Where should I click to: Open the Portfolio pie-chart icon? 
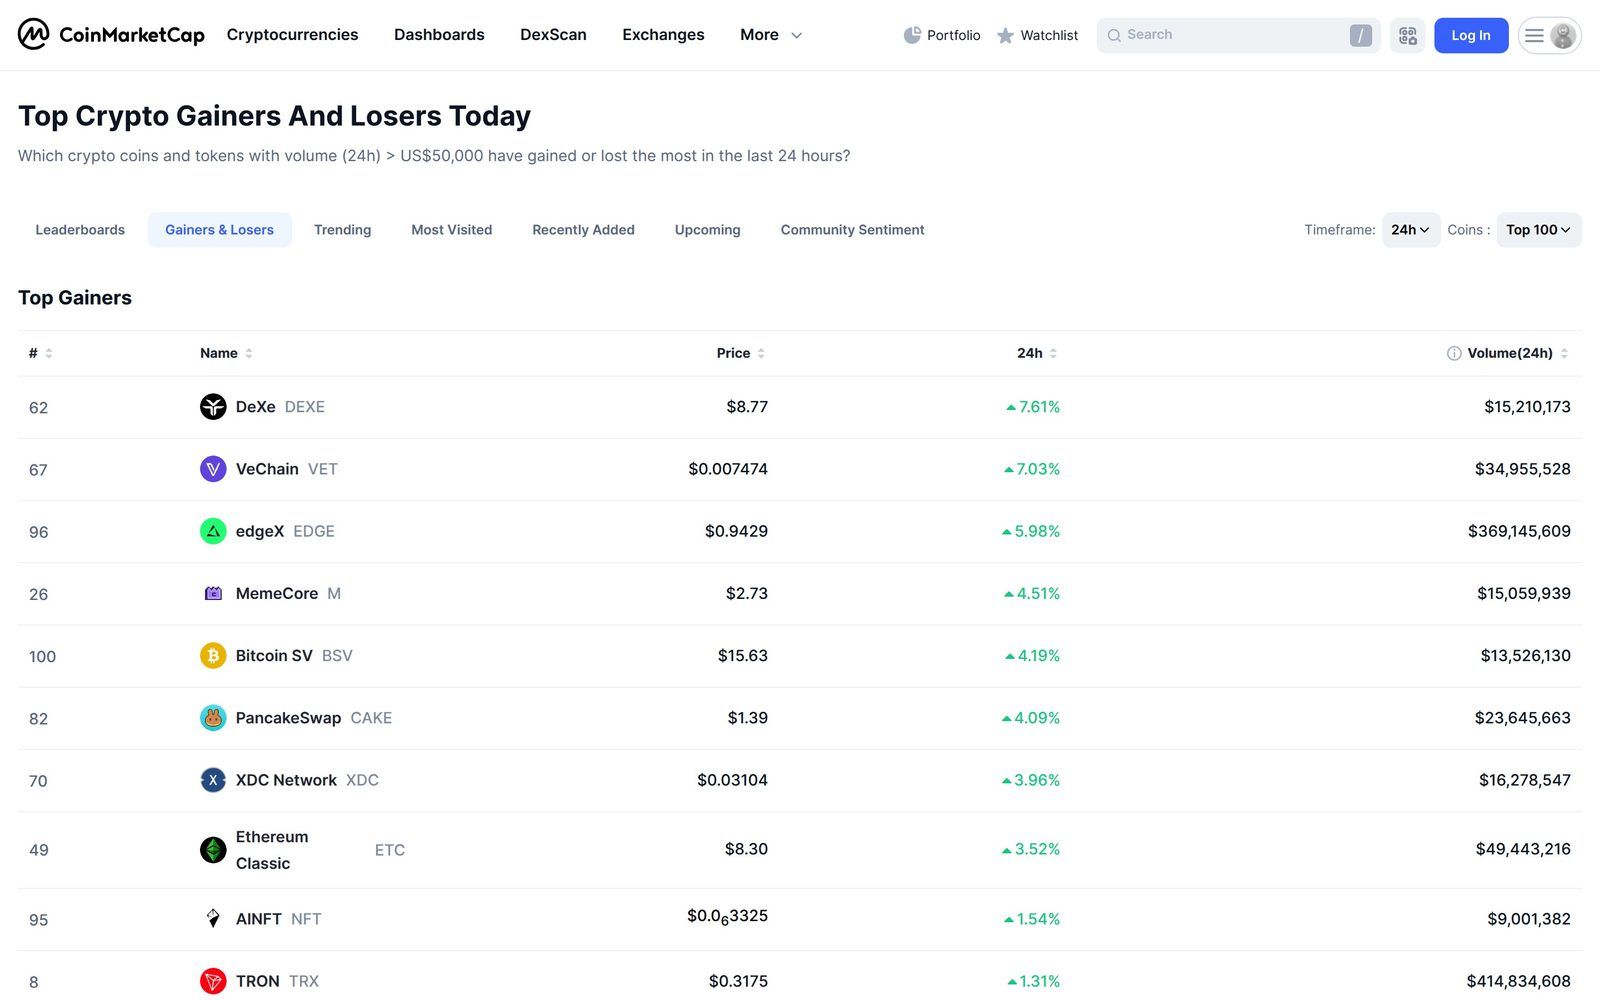click(912, 34)
